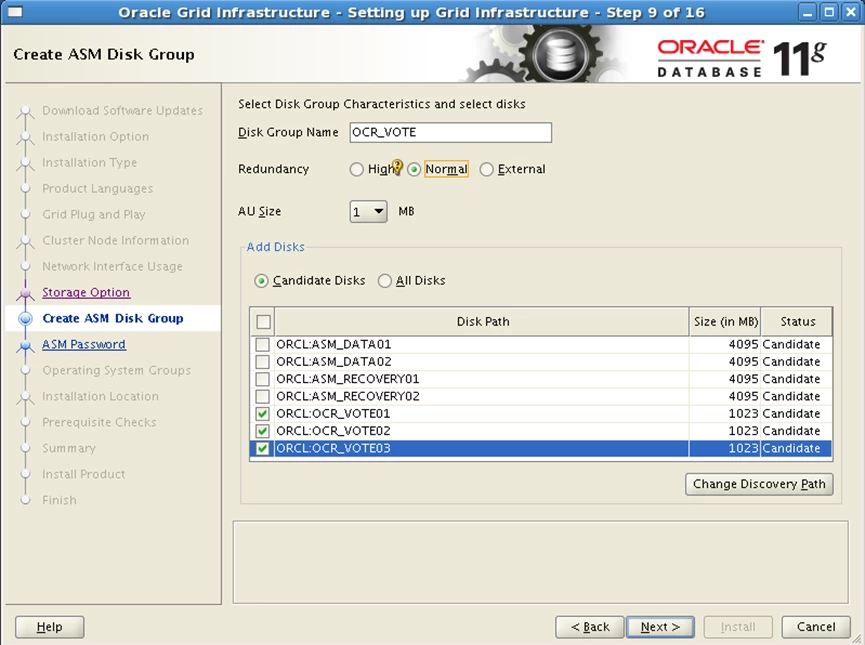Select External redundancy option
This screenshot has width=865, height=645.
point(486,169)
